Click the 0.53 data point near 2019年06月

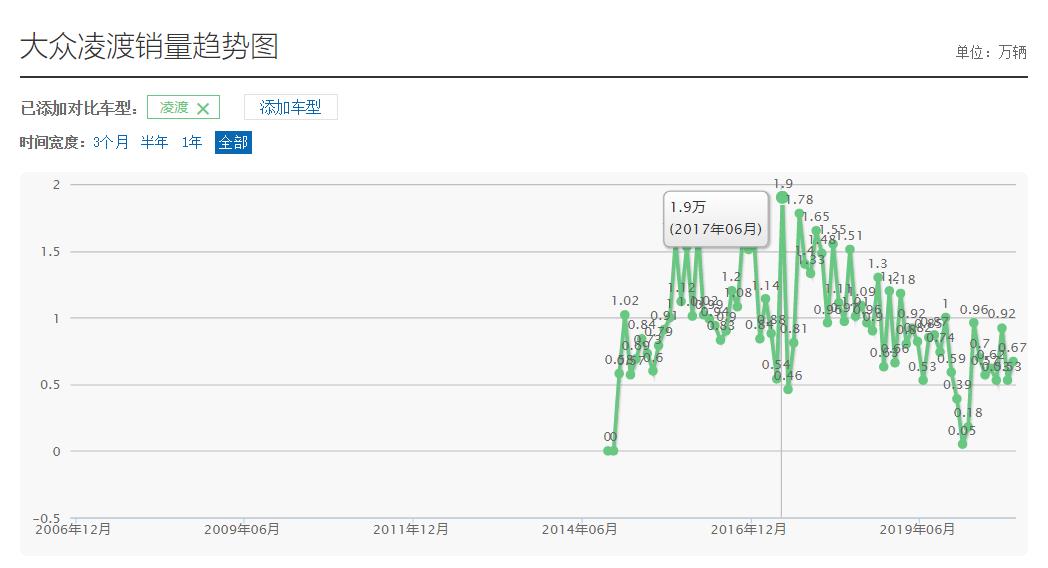[923, 380]
